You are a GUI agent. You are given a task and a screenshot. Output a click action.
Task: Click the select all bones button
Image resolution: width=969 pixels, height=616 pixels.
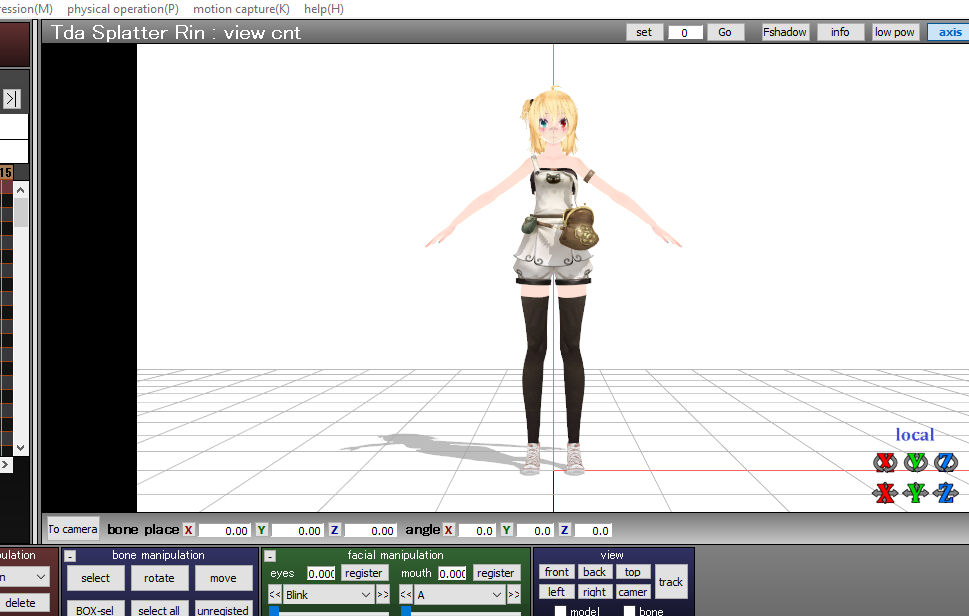pyautogui.click(x=159, y=609)
